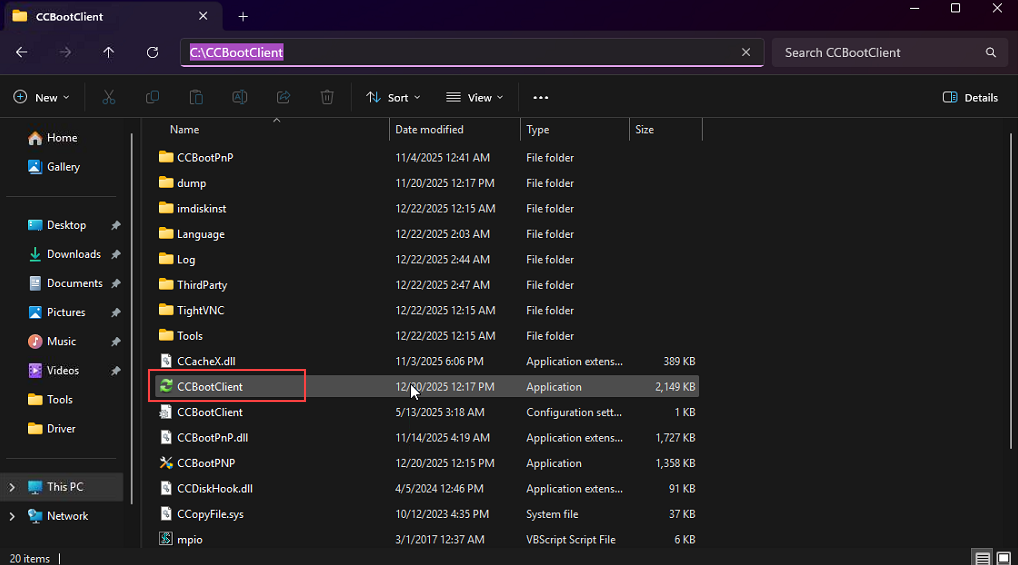Go up one folder level

coord(109,52)
